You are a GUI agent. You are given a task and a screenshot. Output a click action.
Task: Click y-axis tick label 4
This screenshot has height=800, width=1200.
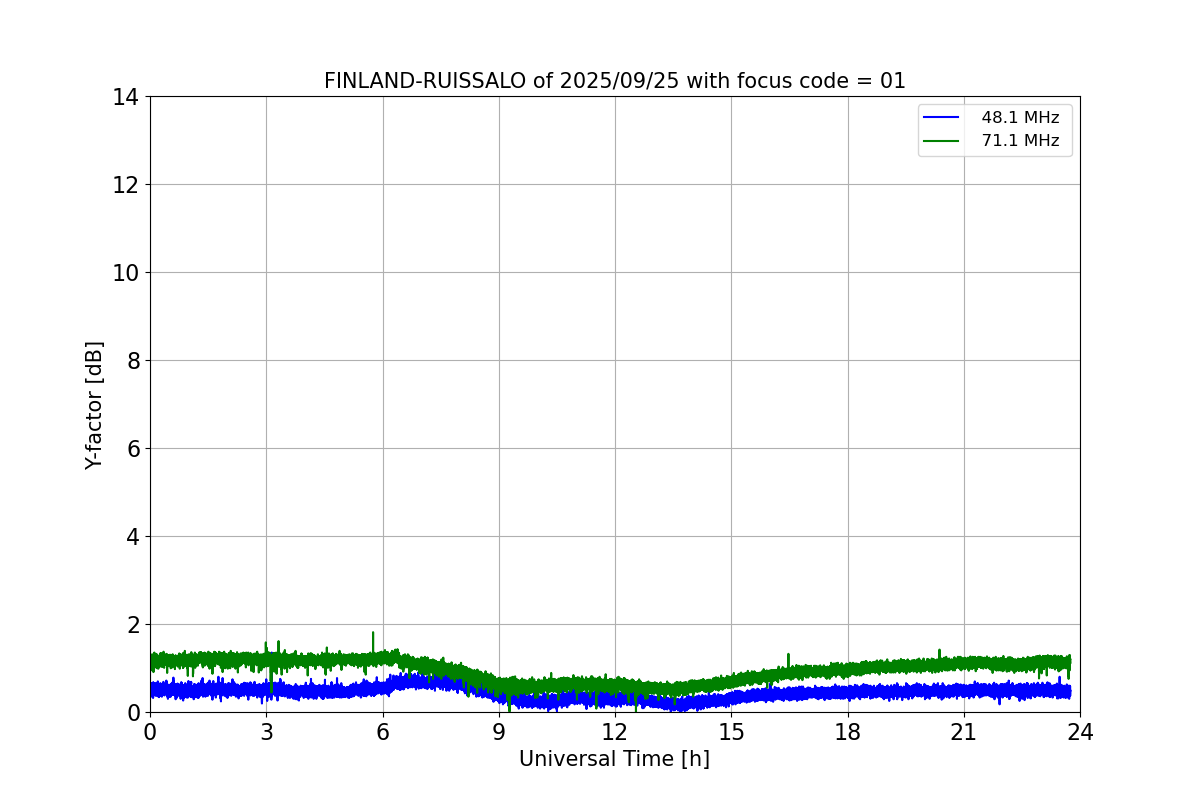coord(133,537)
